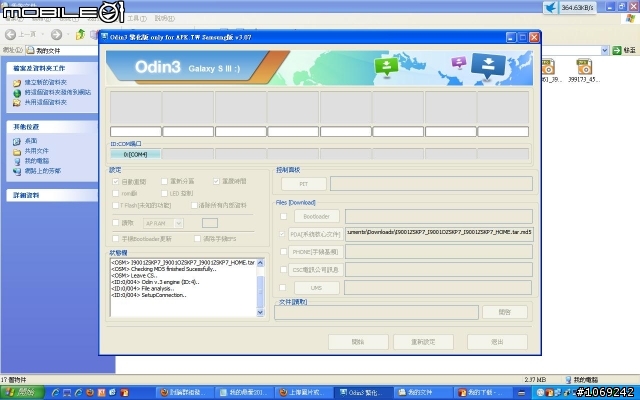The image size is (640, 400).
Task: Click the 共用這個資料夾 share icon
Action: pos(17,102)
